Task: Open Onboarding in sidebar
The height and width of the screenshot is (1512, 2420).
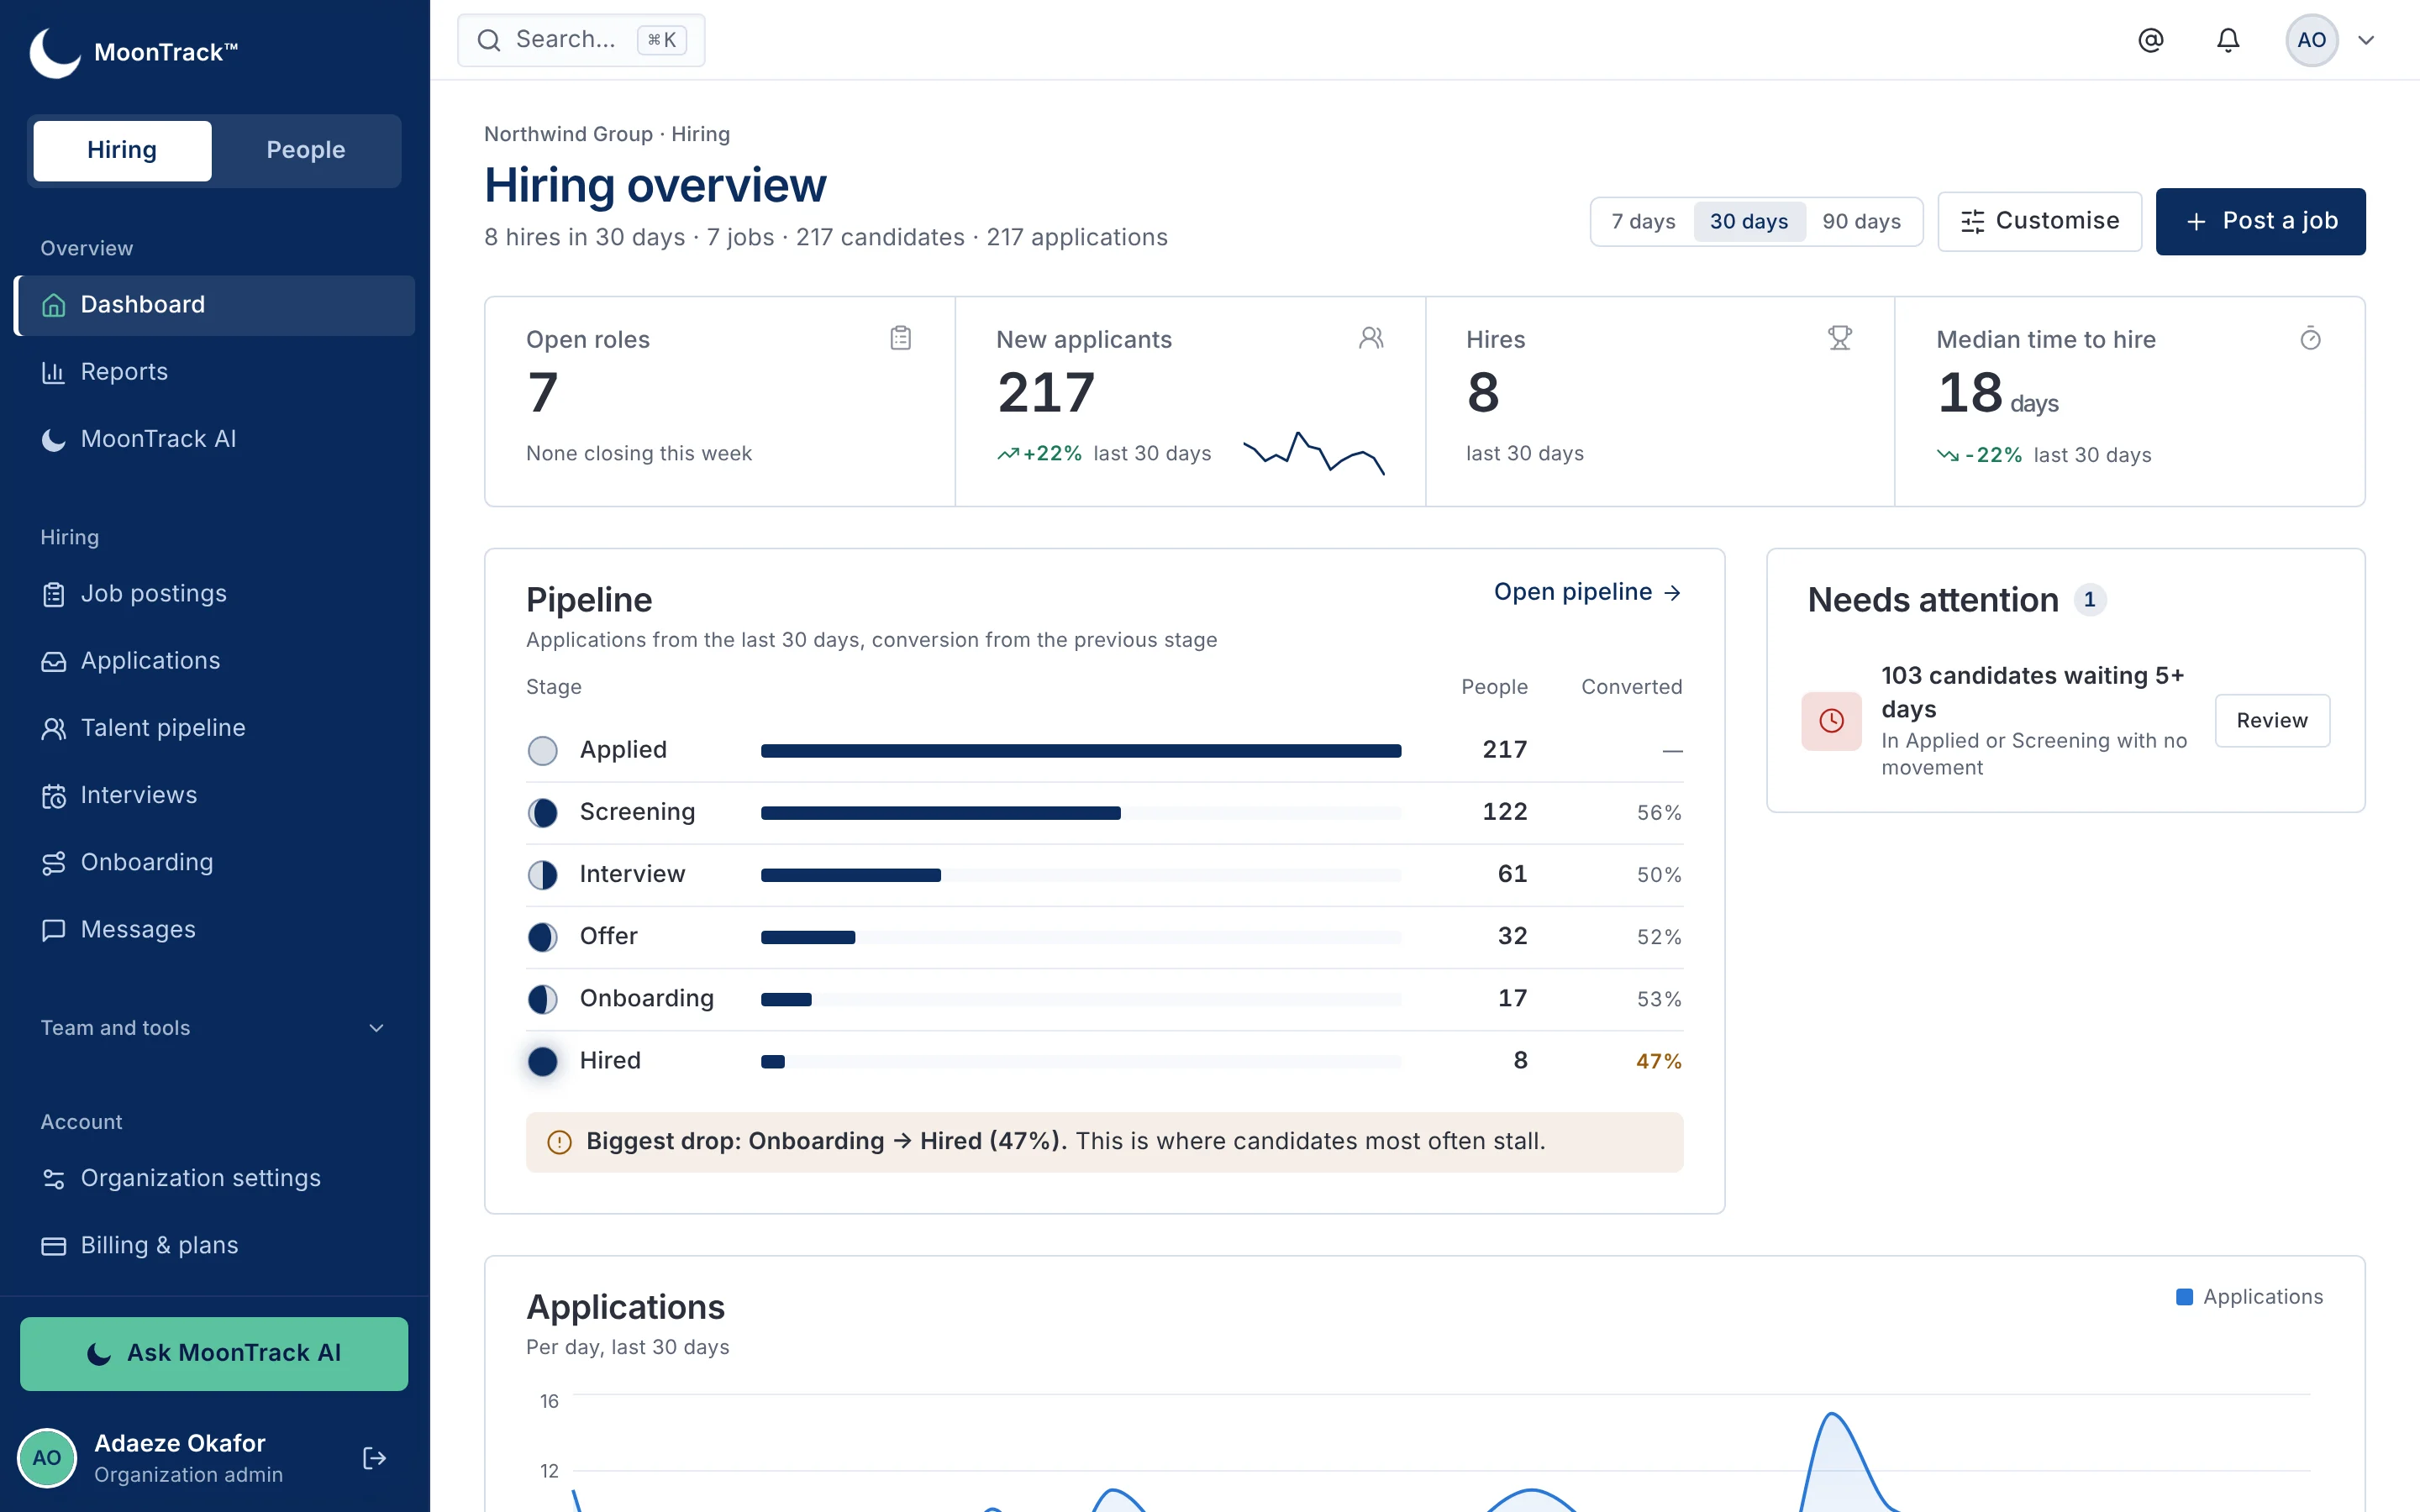Action: click(215, 862)
